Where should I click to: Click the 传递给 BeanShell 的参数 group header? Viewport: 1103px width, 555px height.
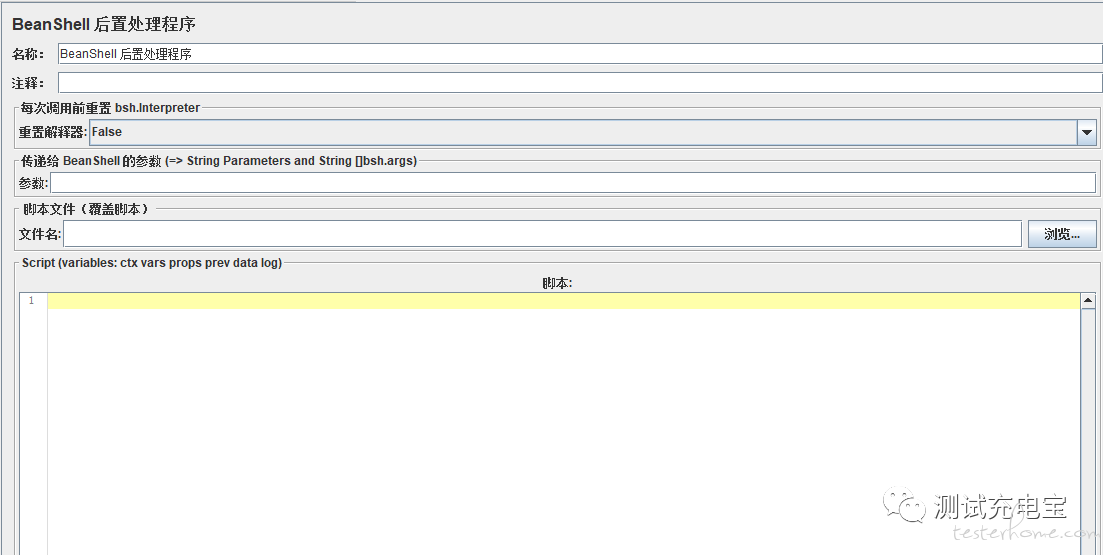[219, 160]
